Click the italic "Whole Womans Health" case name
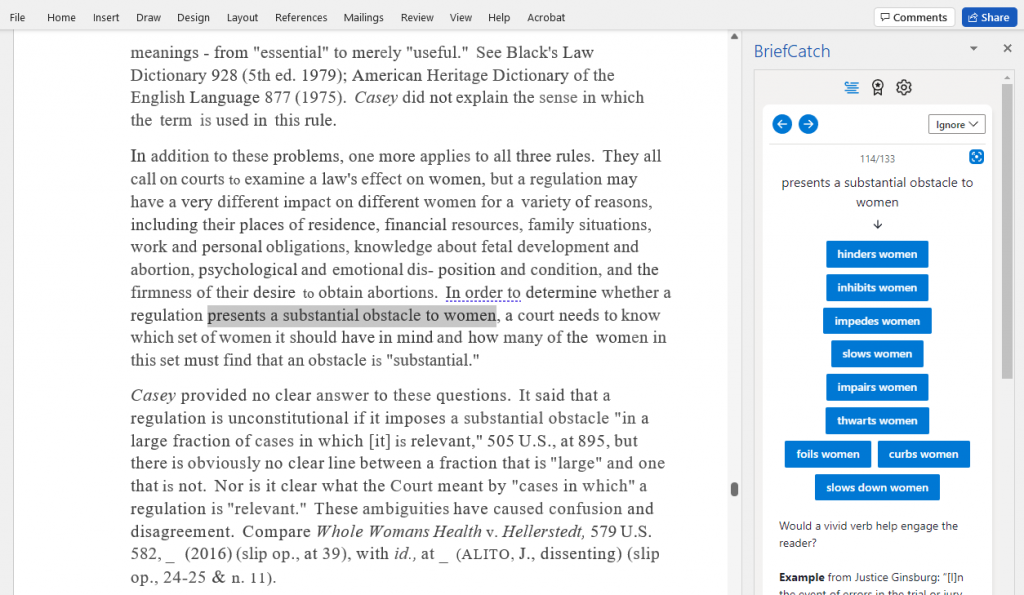 pyautogui.click(x=398, y=532)
